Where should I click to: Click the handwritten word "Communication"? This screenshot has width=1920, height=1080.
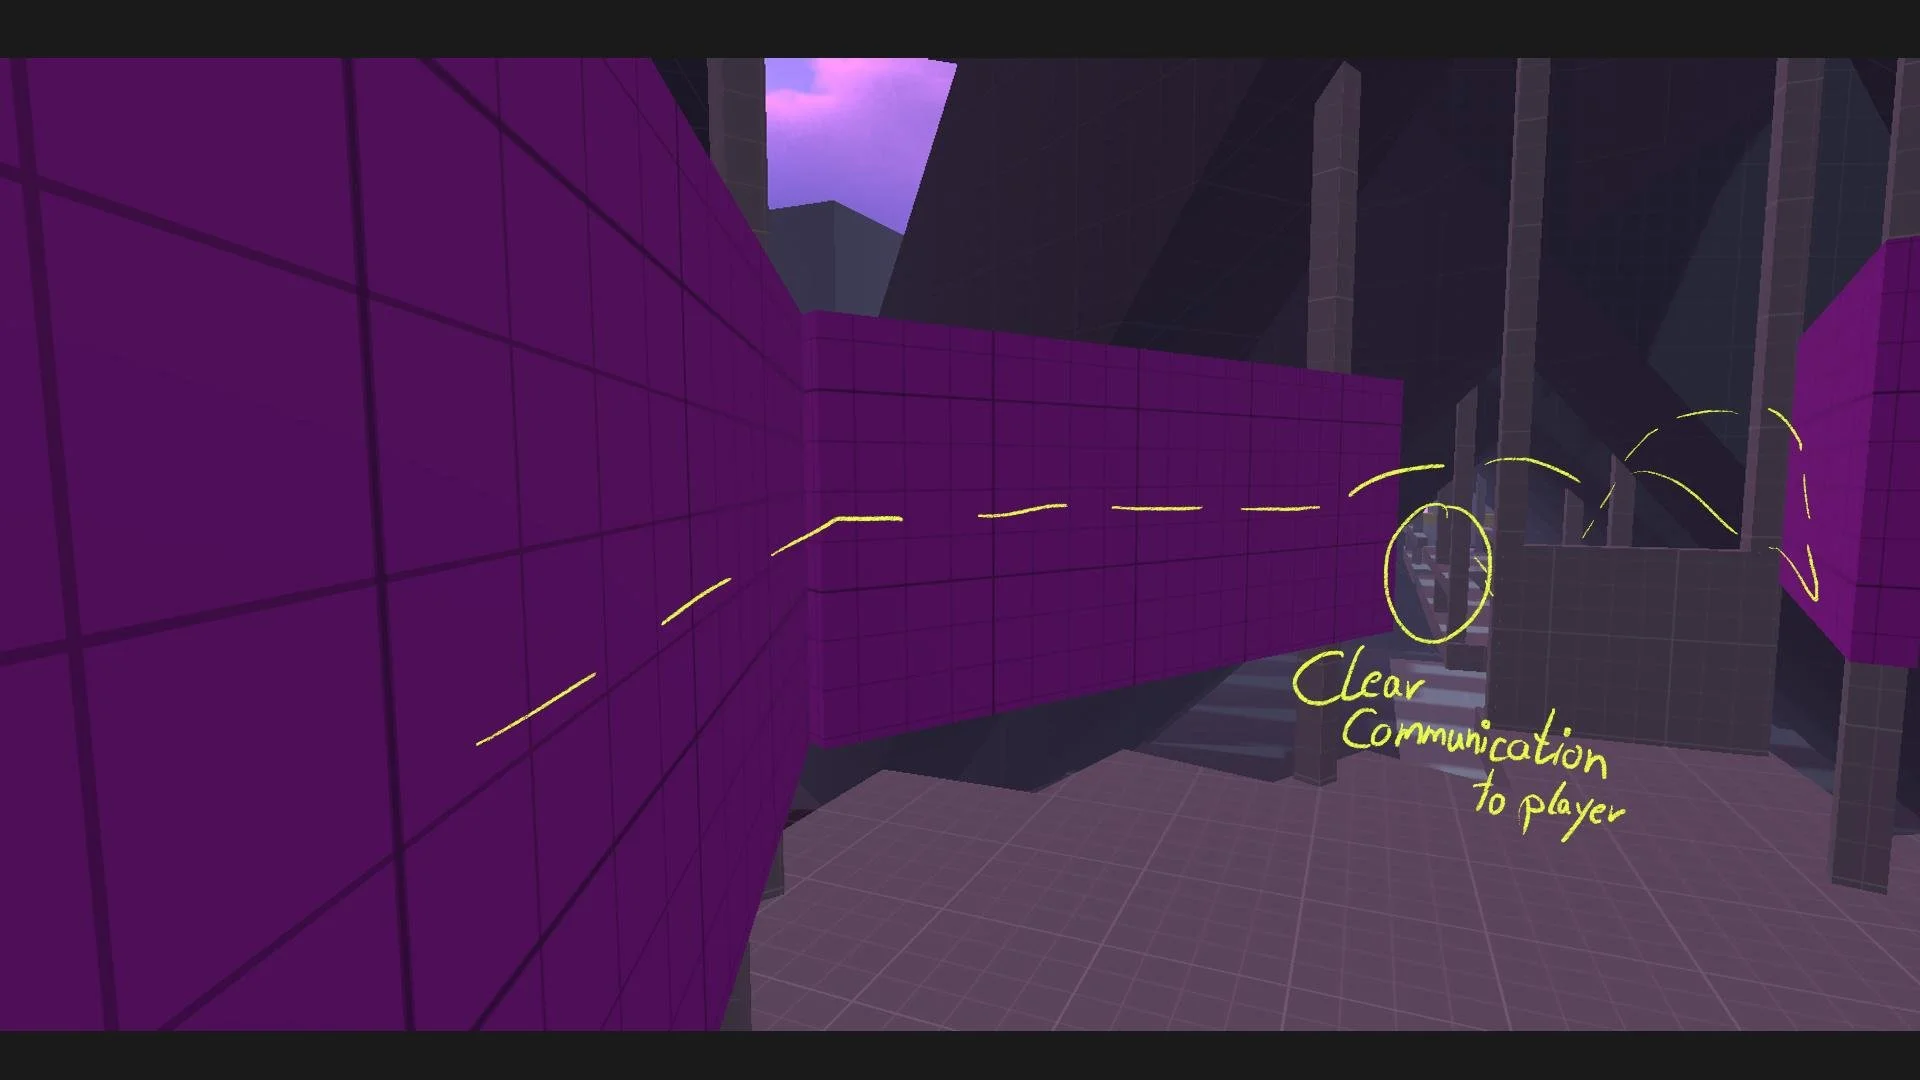tap(1475, 743)
